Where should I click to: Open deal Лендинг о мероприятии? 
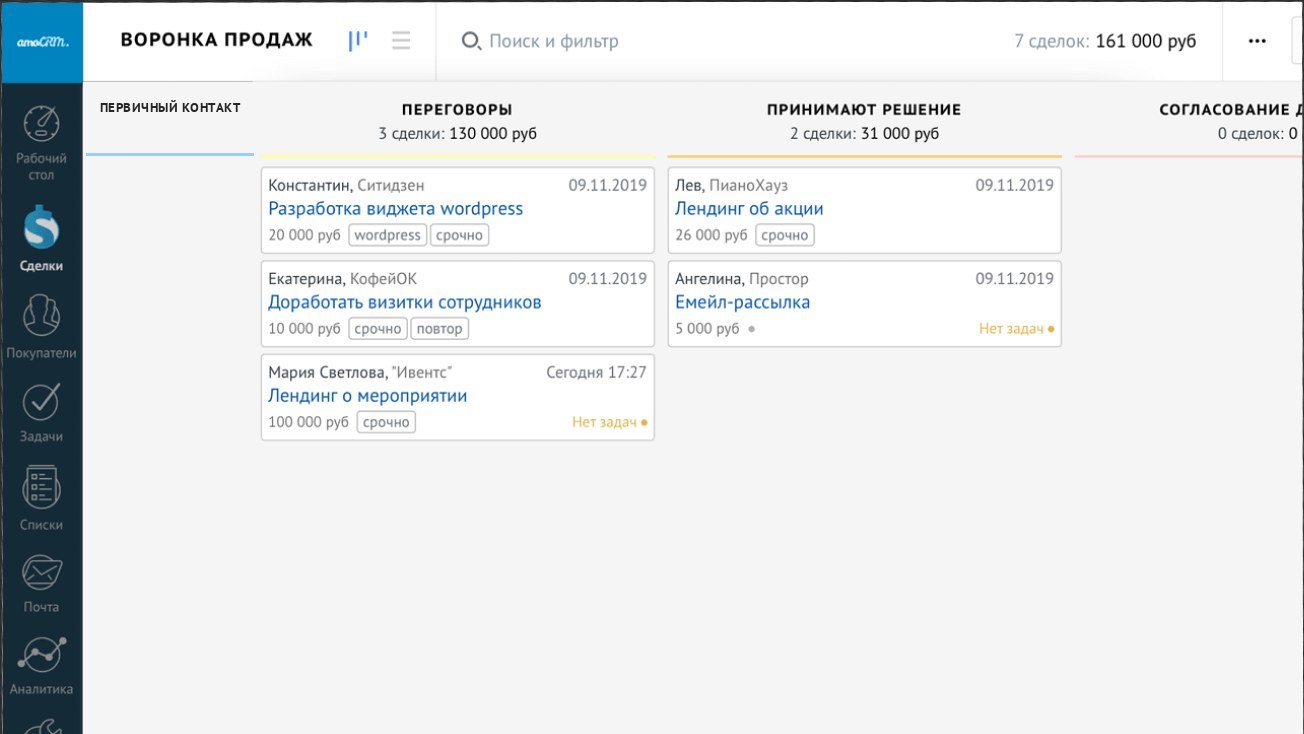pos(368,396)
